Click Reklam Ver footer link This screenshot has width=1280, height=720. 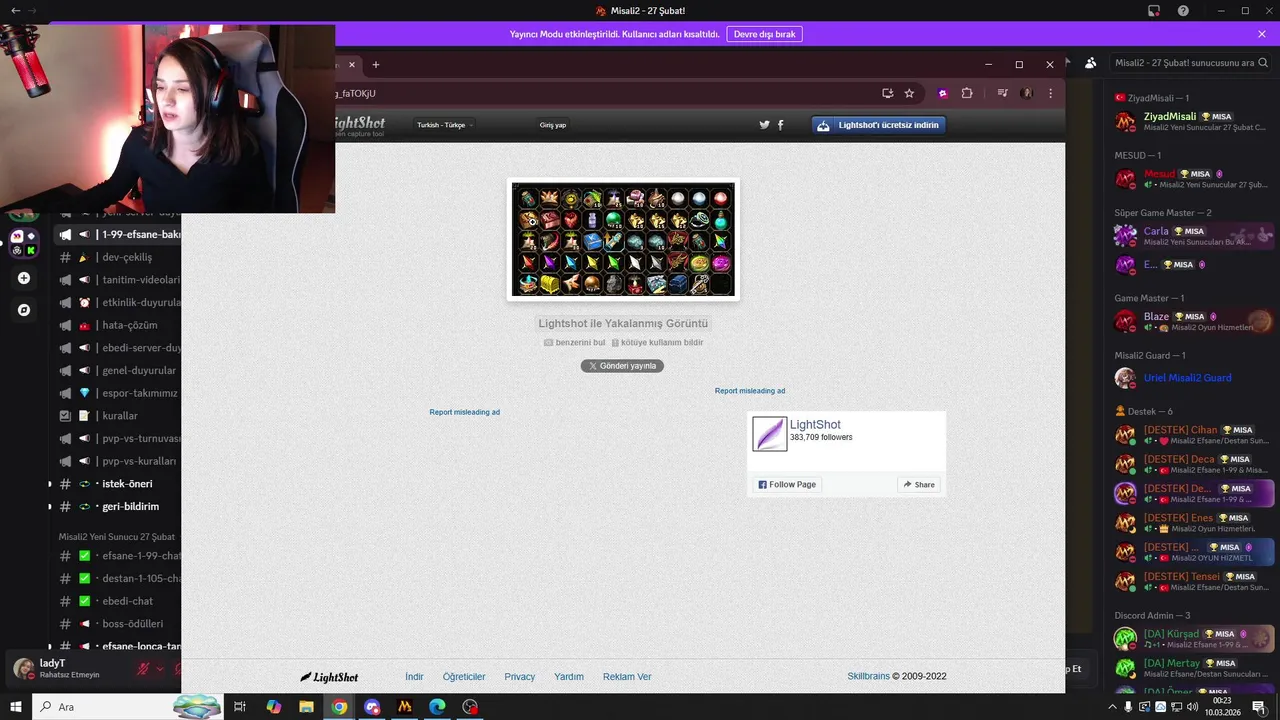[627, 677]
